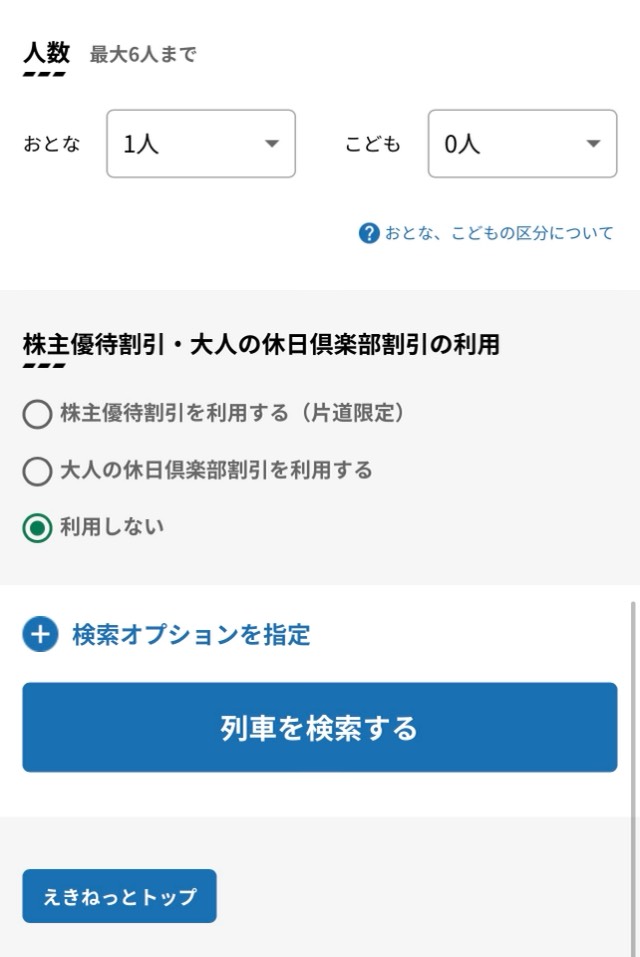The height and width of the screenshot is (957, 640).
Task: Select 株主優待割引を利用する radio button
Action: [37, 414]
